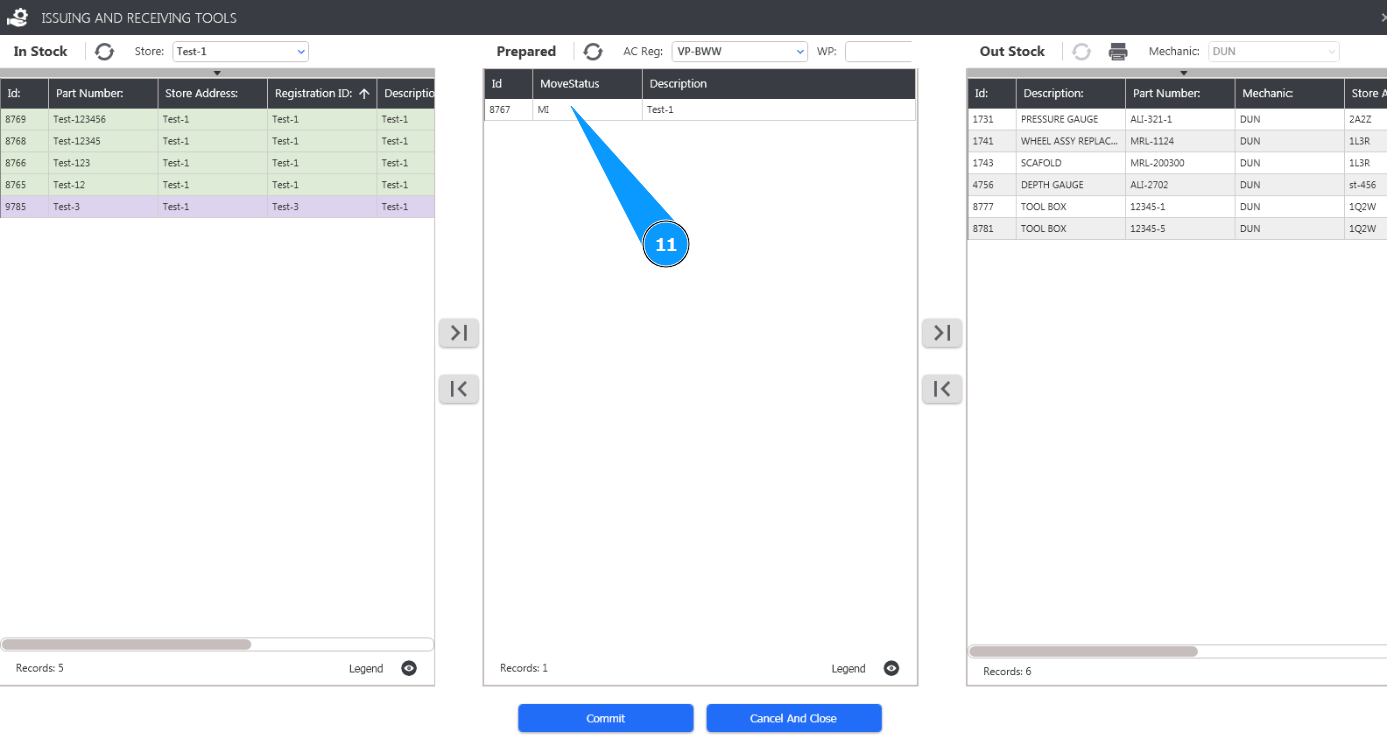The image size is (1387, 739).
Task: Click the Issuing and Receiving Tools app icon
Action: click(17, 17)
